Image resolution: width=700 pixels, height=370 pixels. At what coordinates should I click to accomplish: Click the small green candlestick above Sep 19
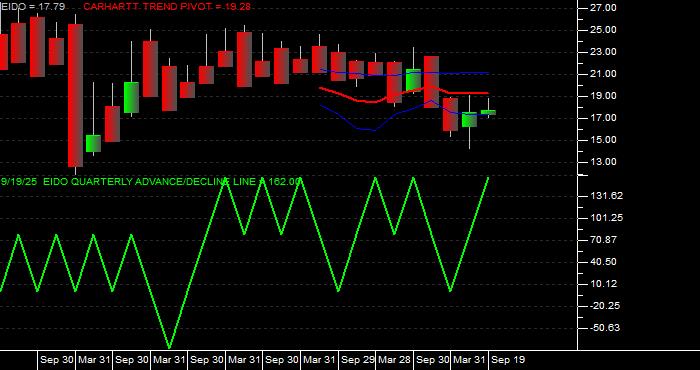pos(488,112)
